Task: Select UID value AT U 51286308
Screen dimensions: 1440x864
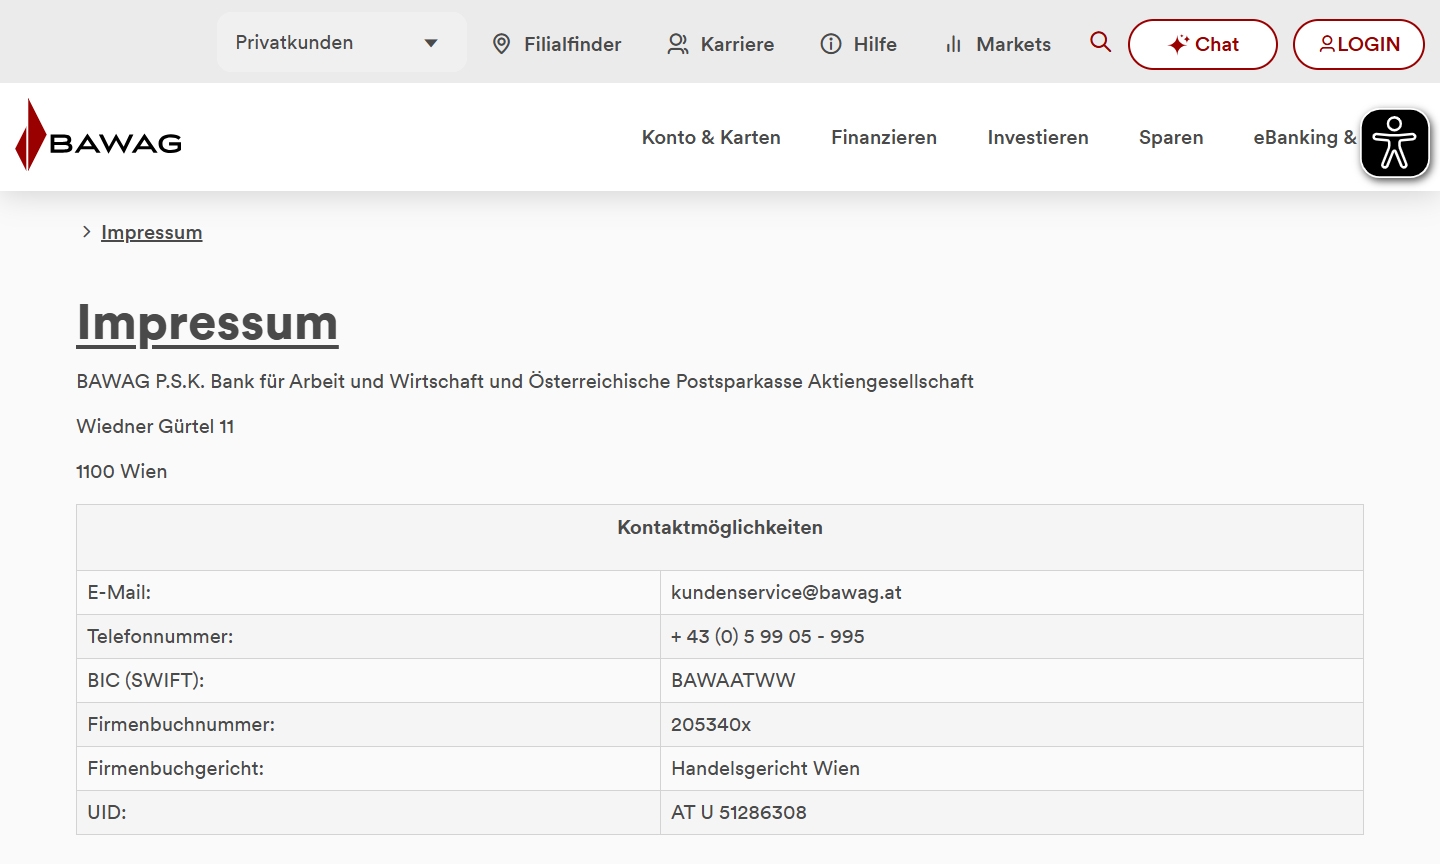Action: tap(739, 812)
